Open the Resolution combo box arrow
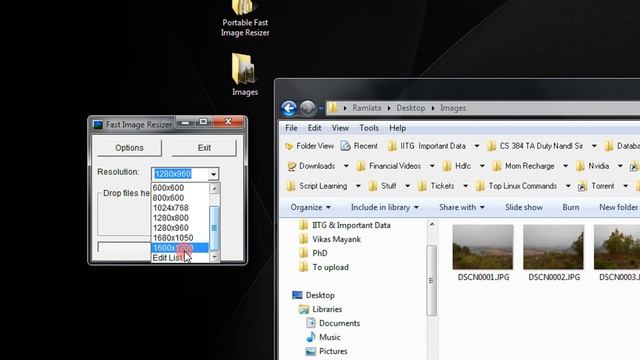 tap(213, 174)
